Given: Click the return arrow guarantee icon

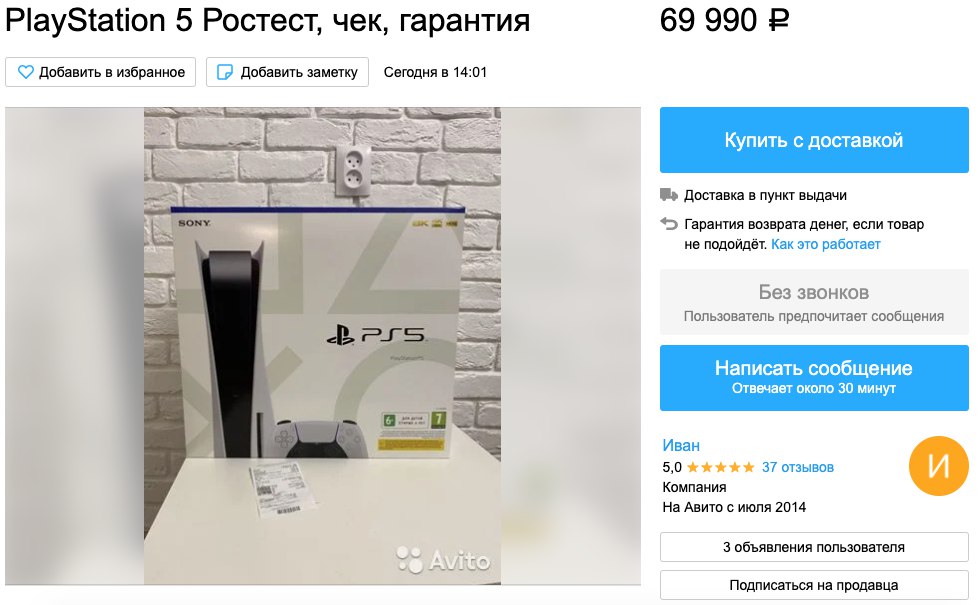Looking at the screenshot, I should click(x=669, y=224).
